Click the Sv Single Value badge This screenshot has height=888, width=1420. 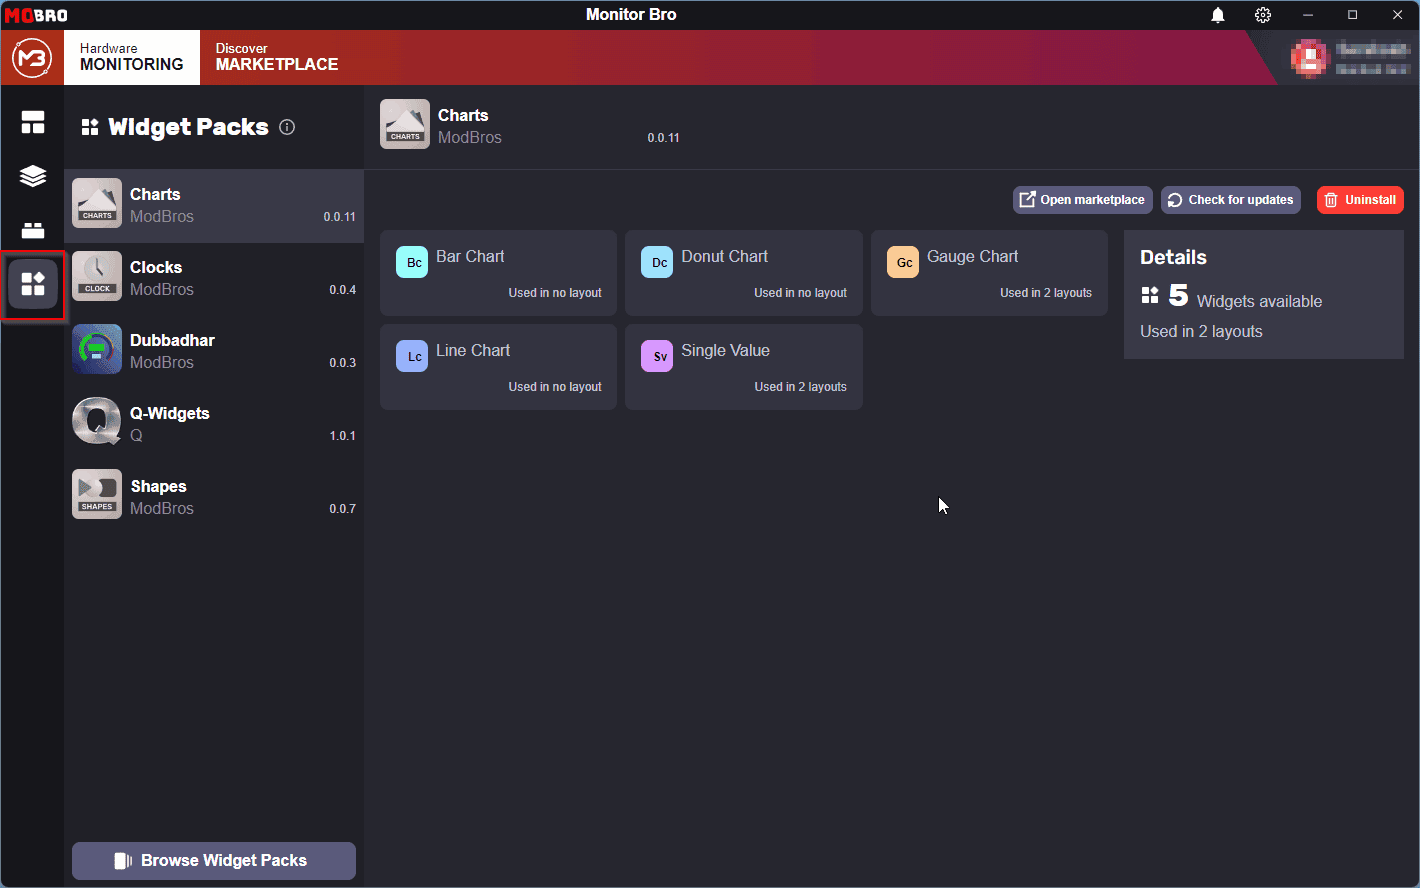pos(657,356)
